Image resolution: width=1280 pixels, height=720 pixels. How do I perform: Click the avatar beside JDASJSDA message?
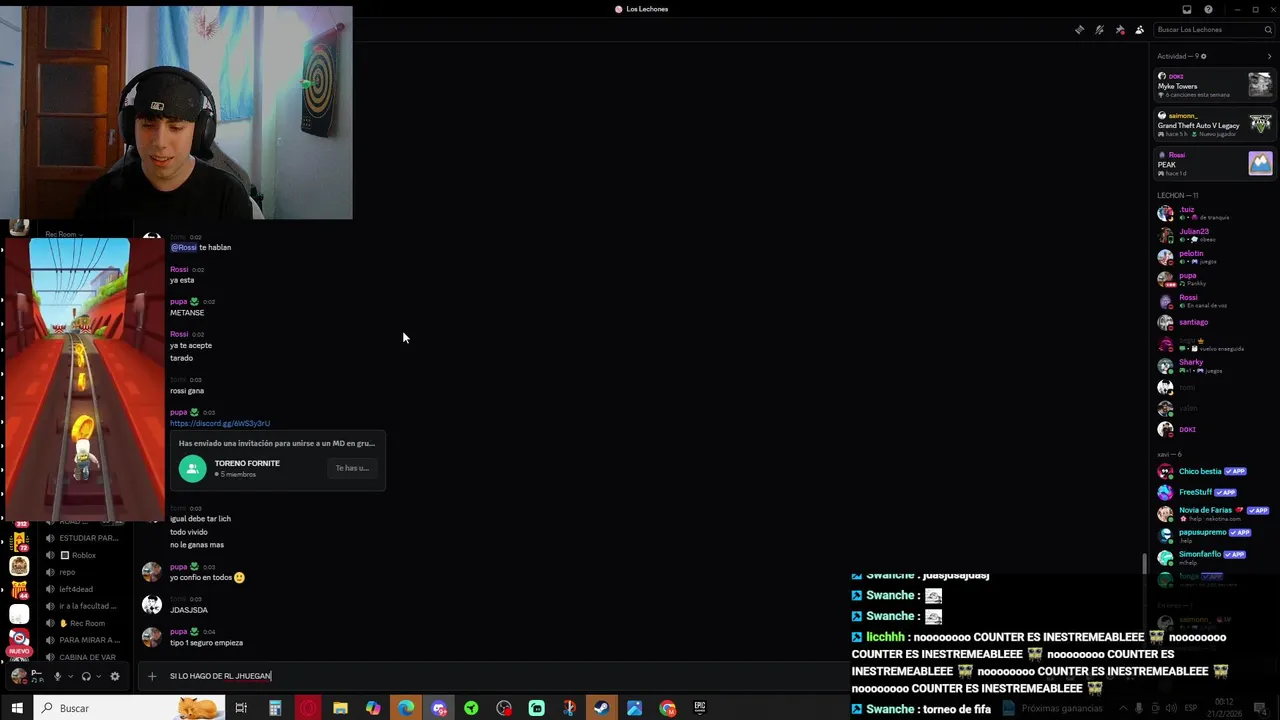coord(151,605)
